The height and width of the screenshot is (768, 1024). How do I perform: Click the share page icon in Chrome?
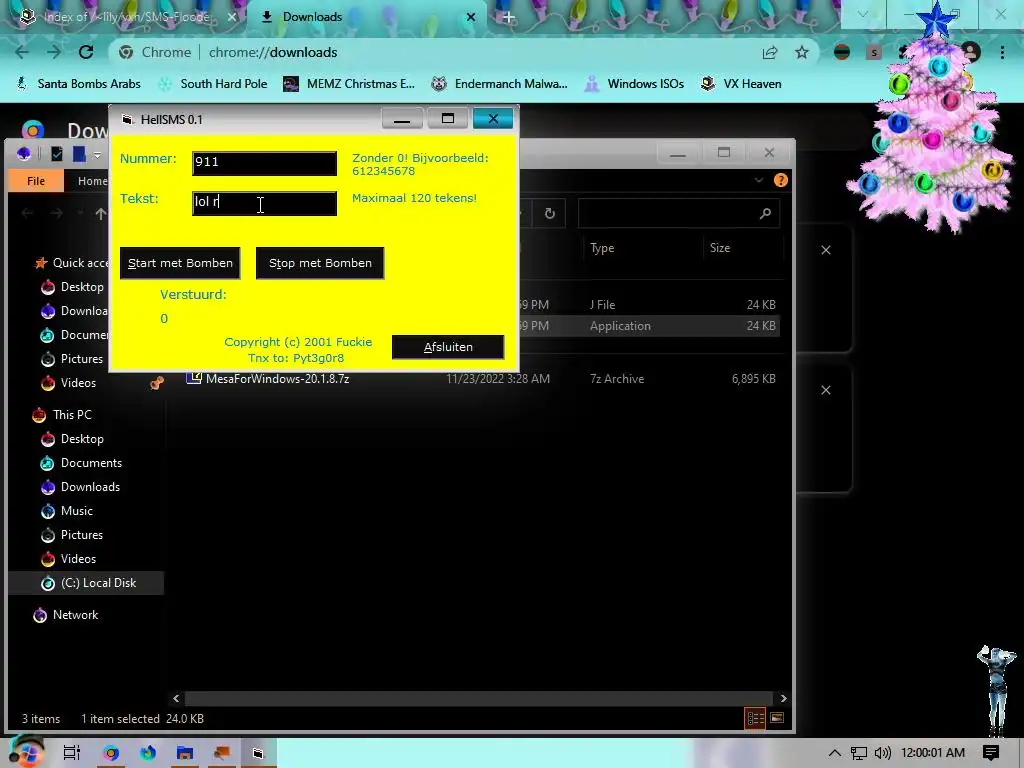pos(770,52)
